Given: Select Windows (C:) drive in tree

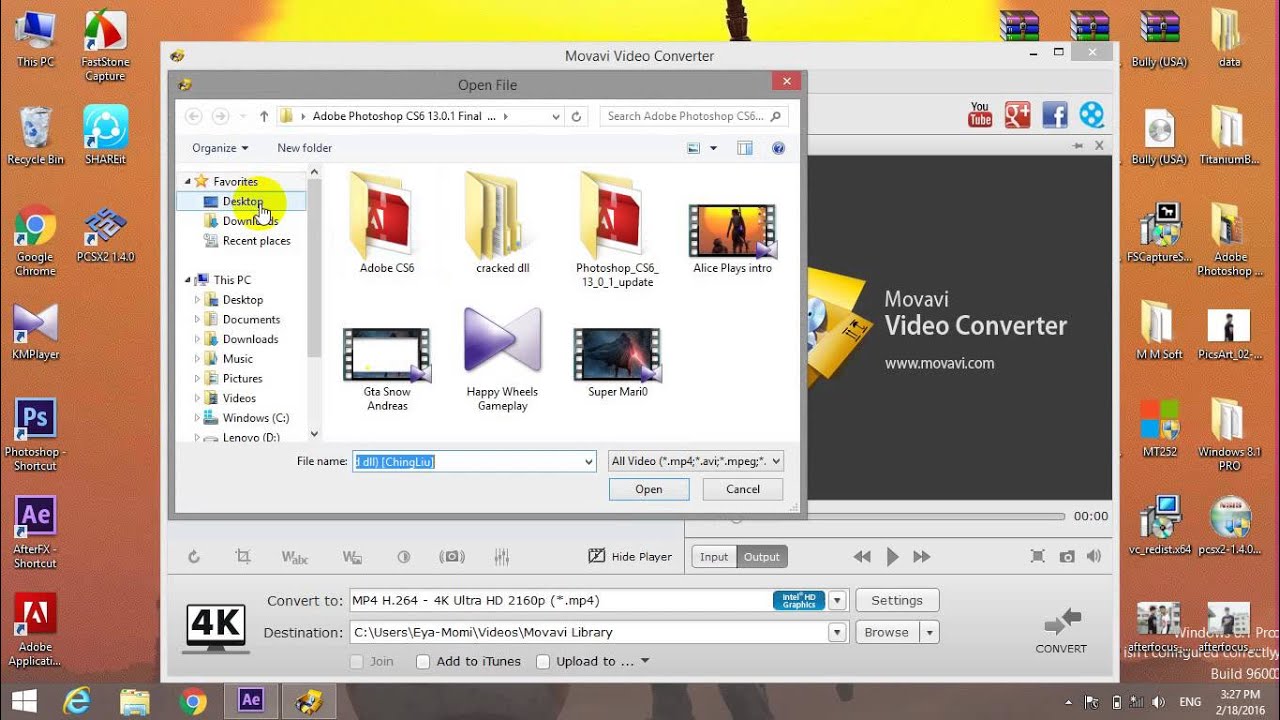Looking at the screenshot, I should click(246, 418).
